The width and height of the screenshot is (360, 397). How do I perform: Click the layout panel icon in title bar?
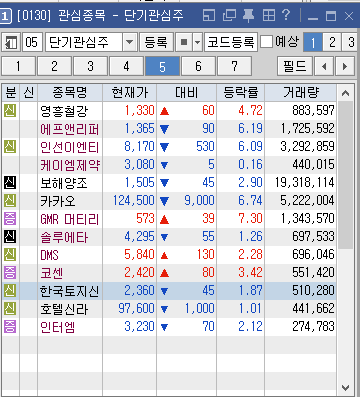(x=209, y=15)
